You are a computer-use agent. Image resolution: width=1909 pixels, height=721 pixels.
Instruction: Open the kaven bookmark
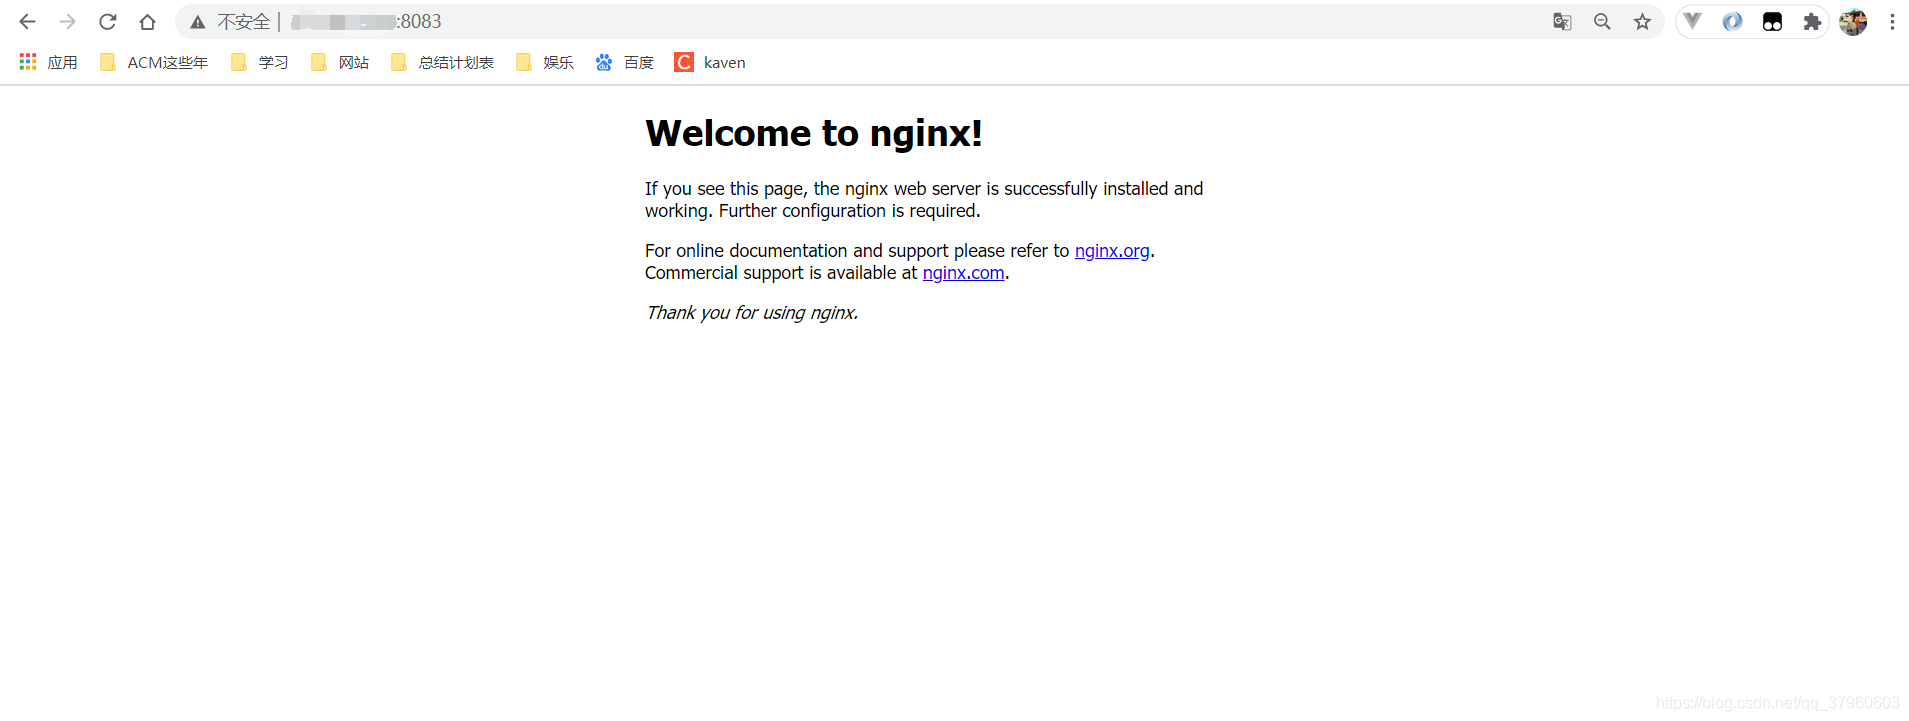tap(710, 62)
